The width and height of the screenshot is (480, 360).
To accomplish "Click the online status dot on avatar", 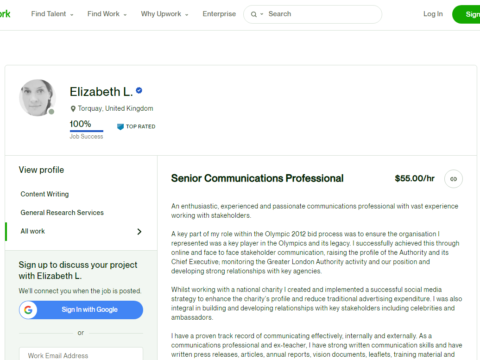I will tap(51, 112).
